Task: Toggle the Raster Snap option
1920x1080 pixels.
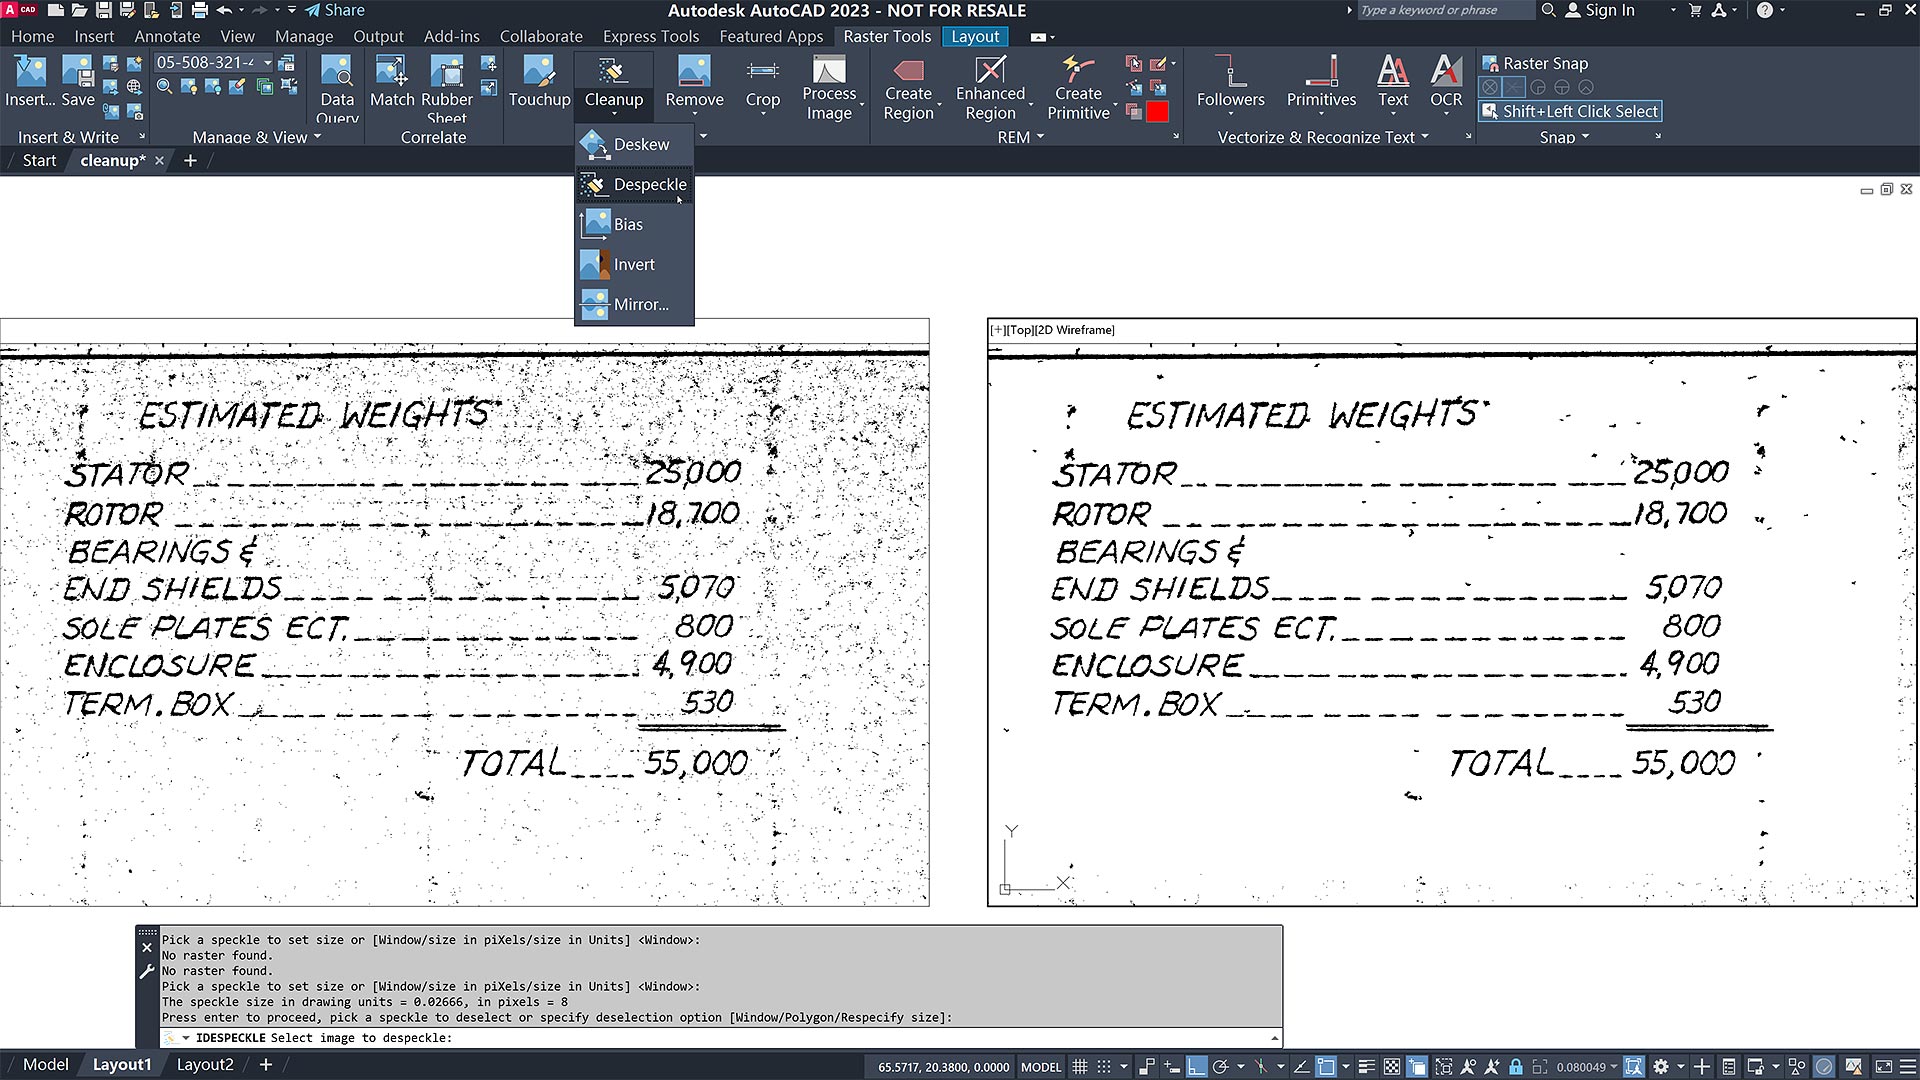Action: point(1534,63)
